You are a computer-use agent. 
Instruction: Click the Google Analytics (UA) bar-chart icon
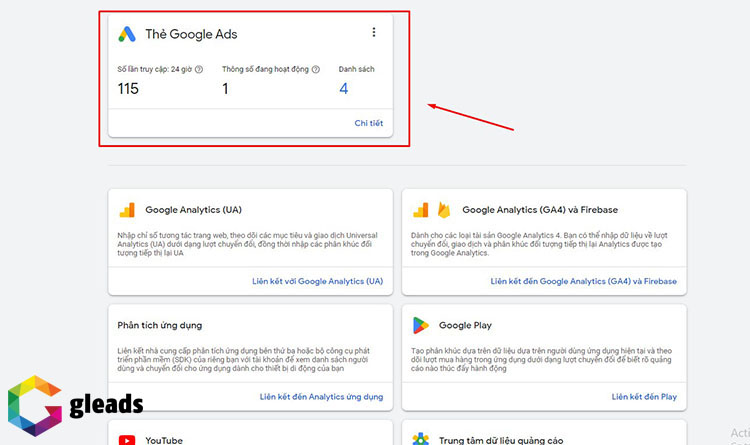127,210
